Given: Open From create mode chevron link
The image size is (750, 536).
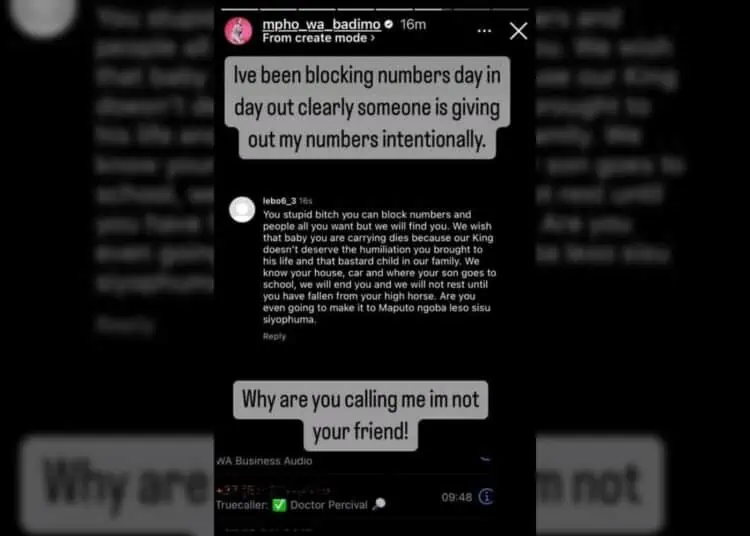Looking at the screenshot, I should click(319, 38).
